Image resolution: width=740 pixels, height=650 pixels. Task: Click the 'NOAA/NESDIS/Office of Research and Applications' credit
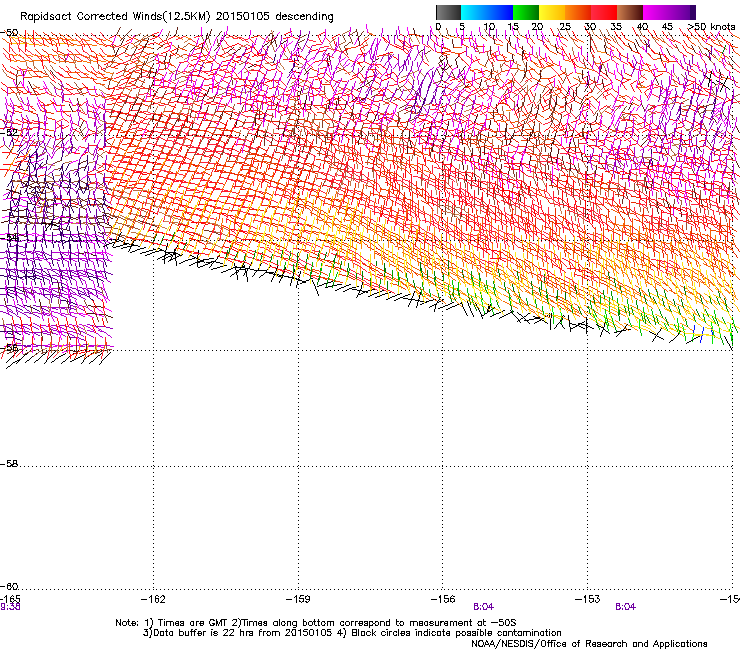[x=589, y=644]
